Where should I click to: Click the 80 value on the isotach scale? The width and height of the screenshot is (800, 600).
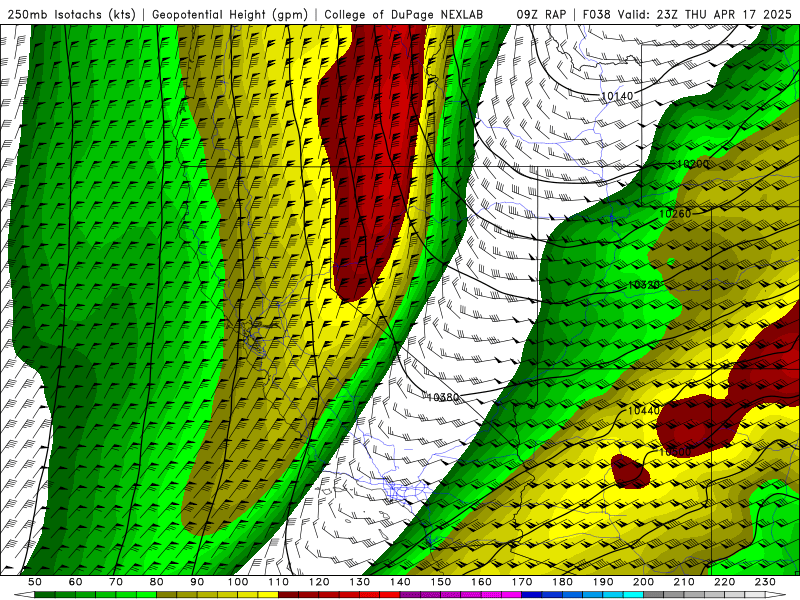(x=157, y=582)
